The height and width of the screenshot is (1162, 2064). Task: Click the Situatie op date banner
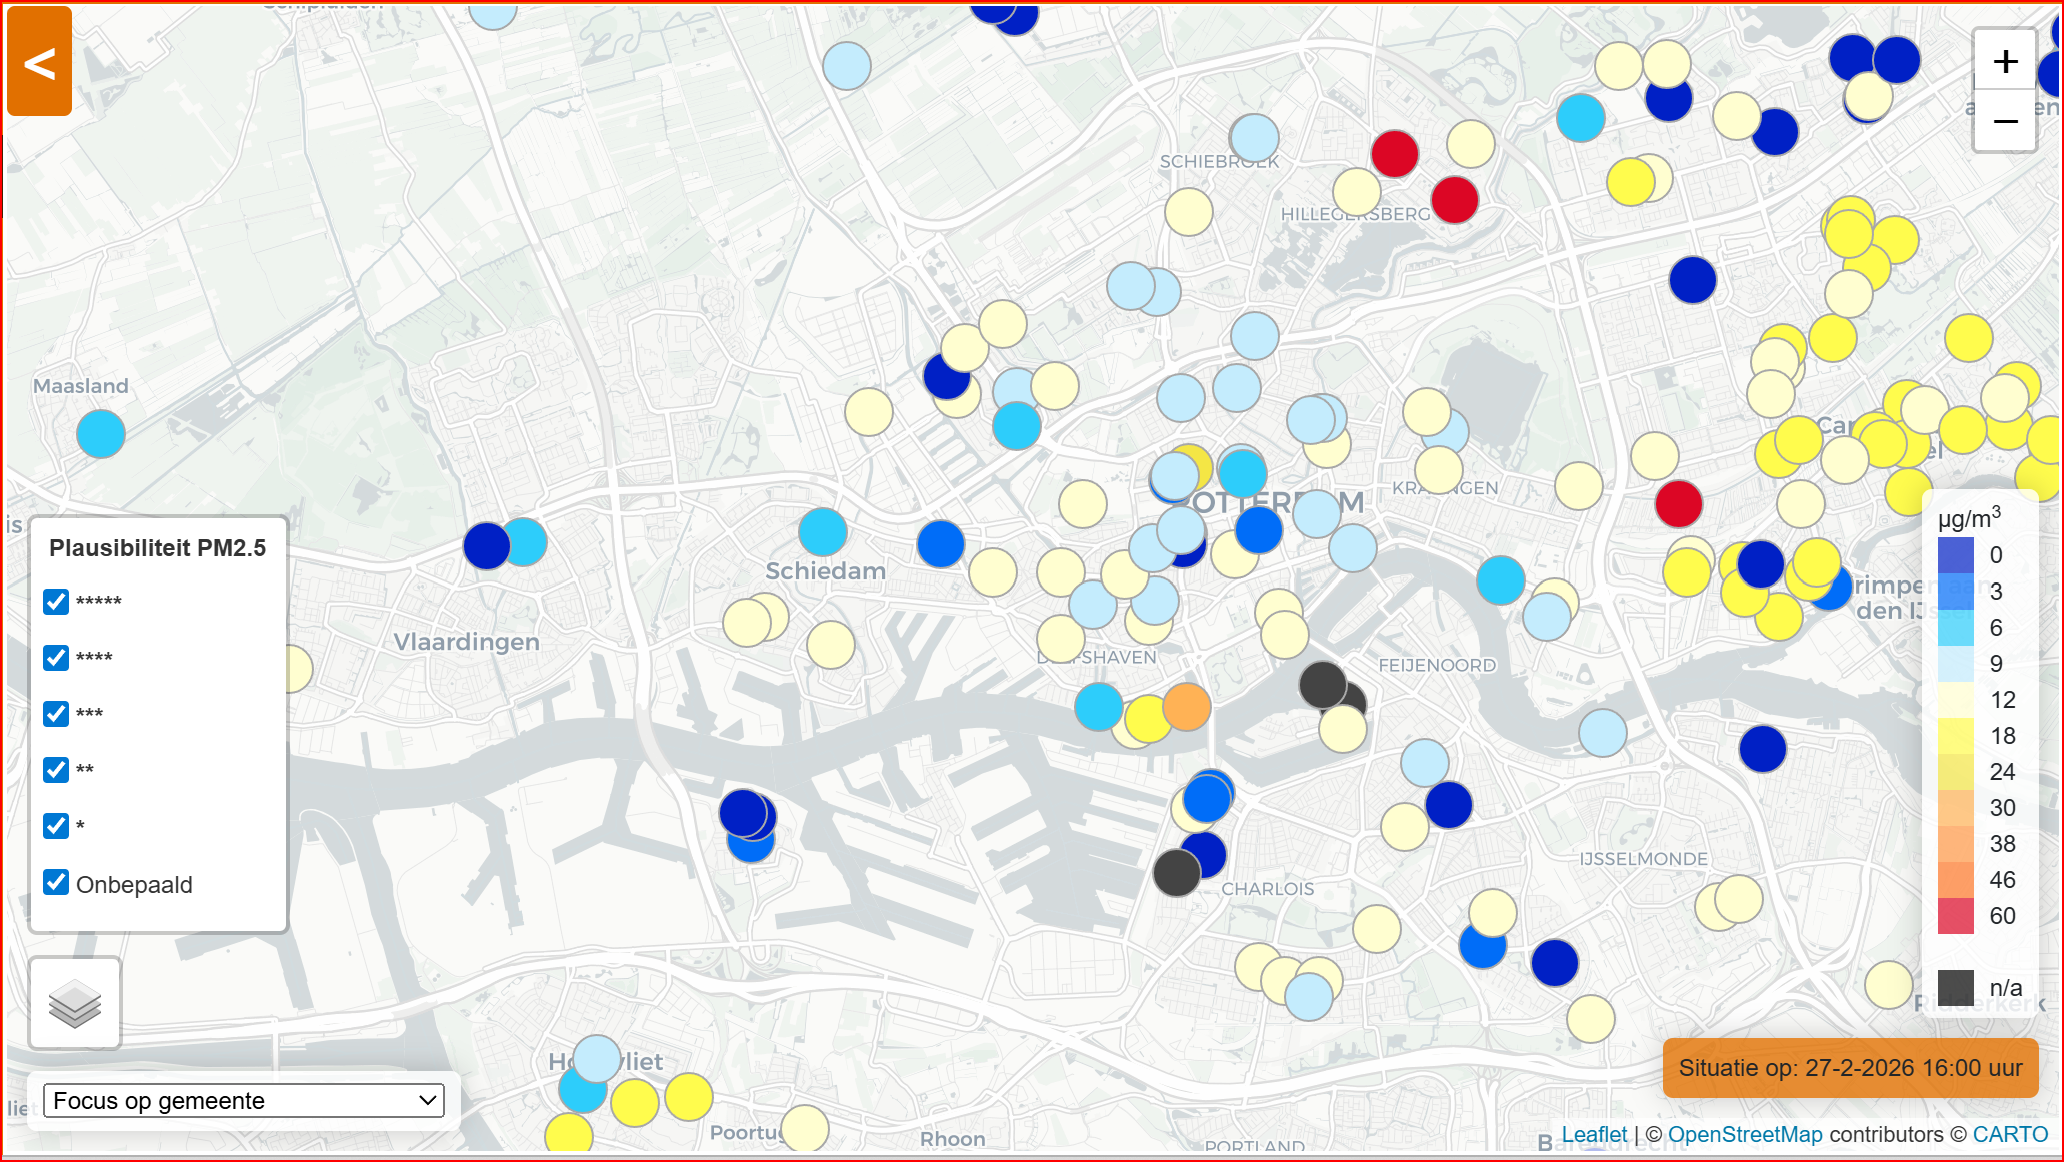click(x=1850, y=1068)
